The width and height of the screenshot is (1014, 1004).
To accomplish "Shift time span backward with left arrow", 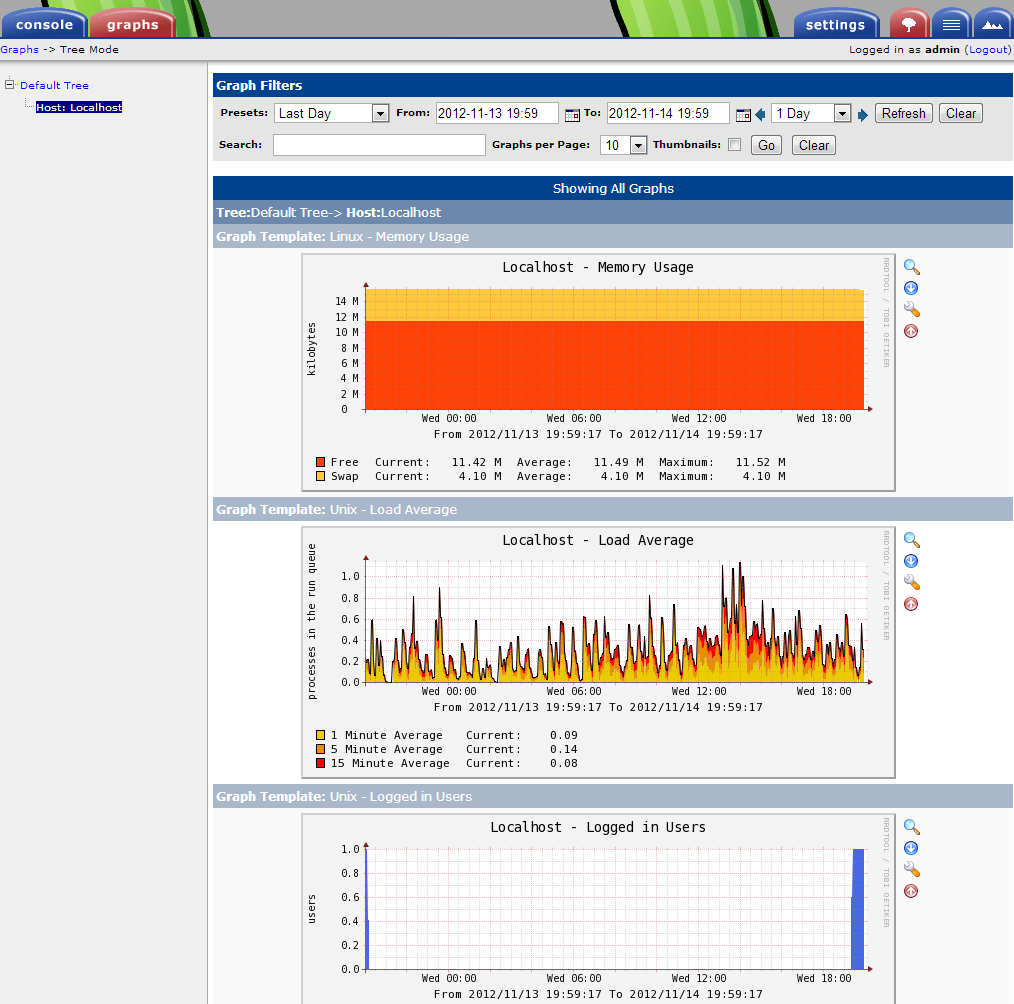I will coord(760,114).
